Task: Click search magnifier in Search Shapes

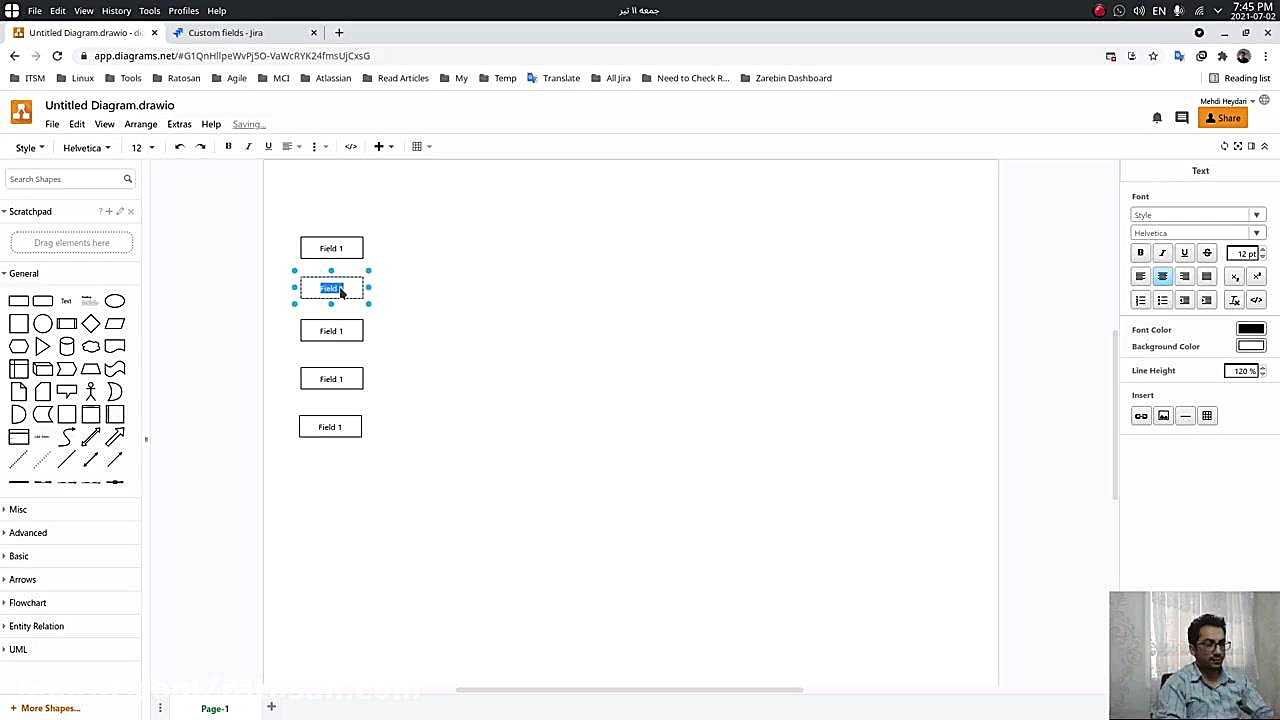Action: click(128, 179)
